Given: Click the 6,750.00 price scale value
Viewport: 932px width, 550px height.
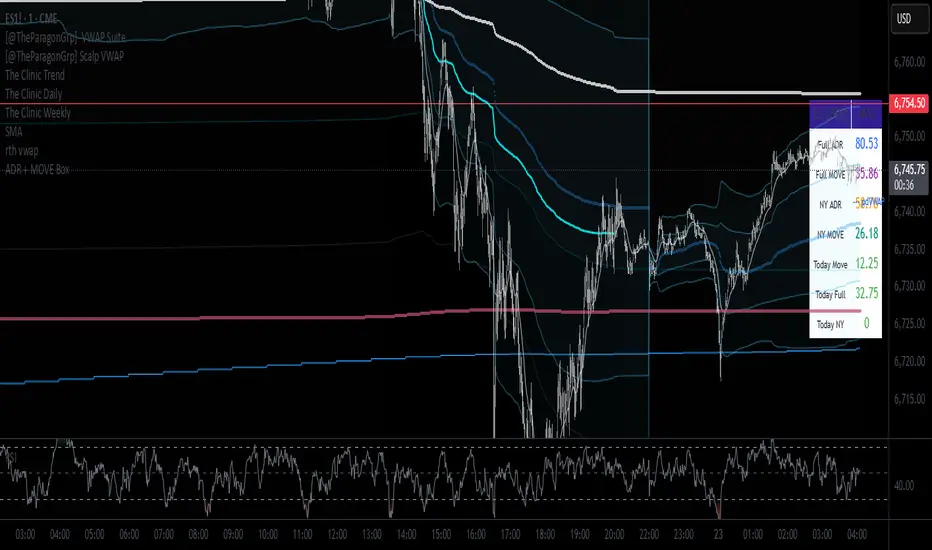Looking at the screenshot, I should (x=909, y=136).
